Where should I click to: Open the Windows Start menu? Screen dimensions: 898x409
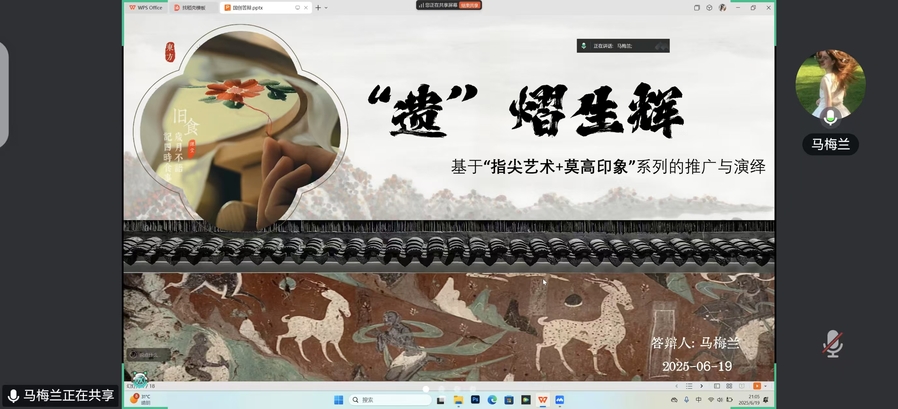[337, 400]
